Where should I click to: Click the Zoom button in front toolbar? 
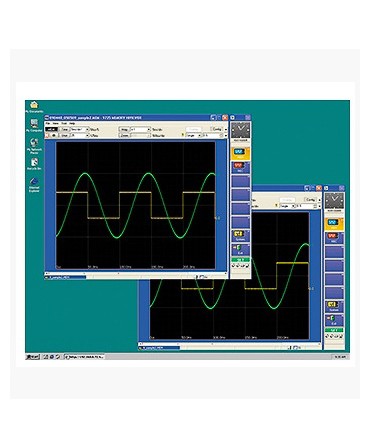124,135
